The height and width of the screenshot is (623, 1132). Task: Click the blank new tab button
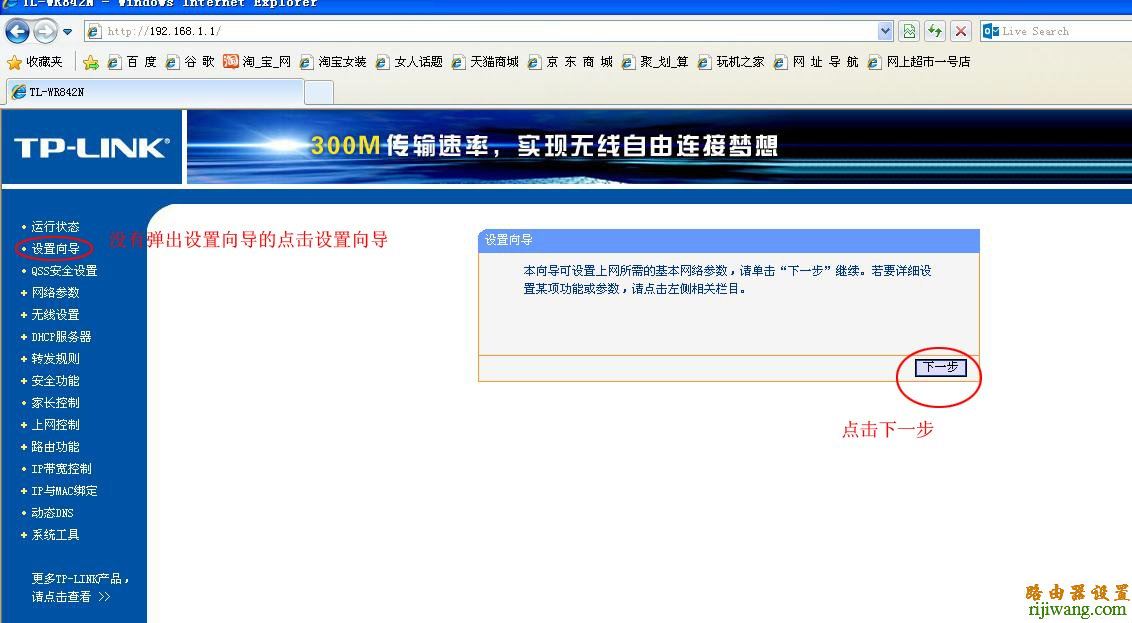click(x=319, y=93)
